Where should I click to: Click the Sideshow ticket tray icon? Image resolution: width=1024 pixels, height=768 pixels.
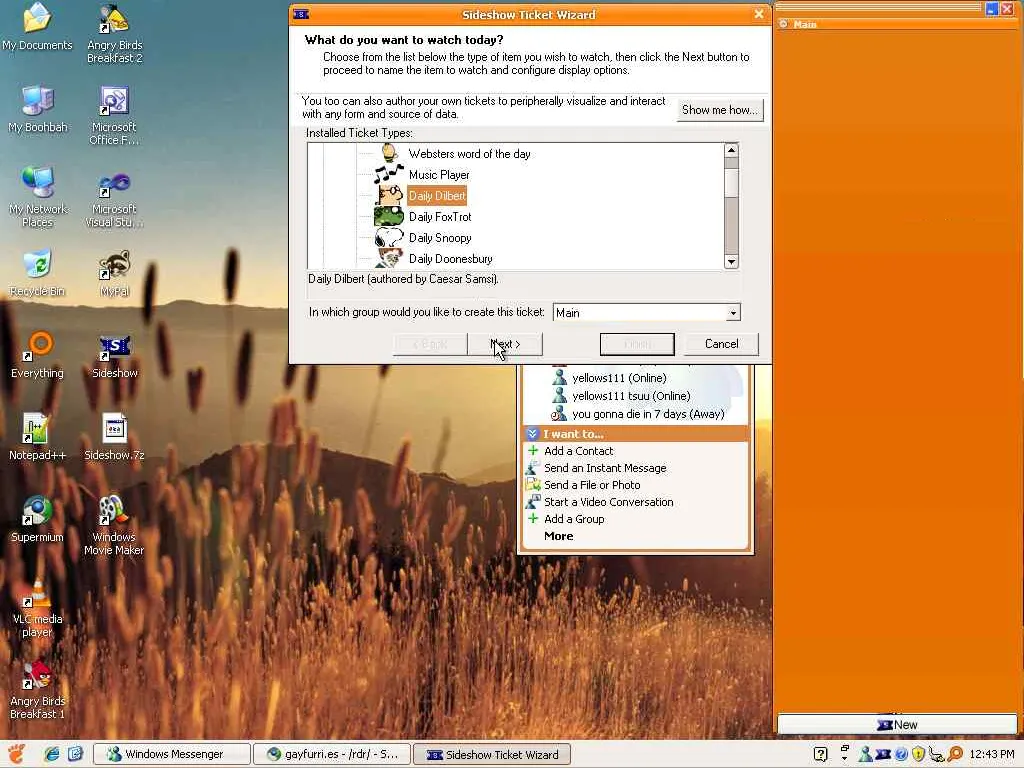coord(883,754)
